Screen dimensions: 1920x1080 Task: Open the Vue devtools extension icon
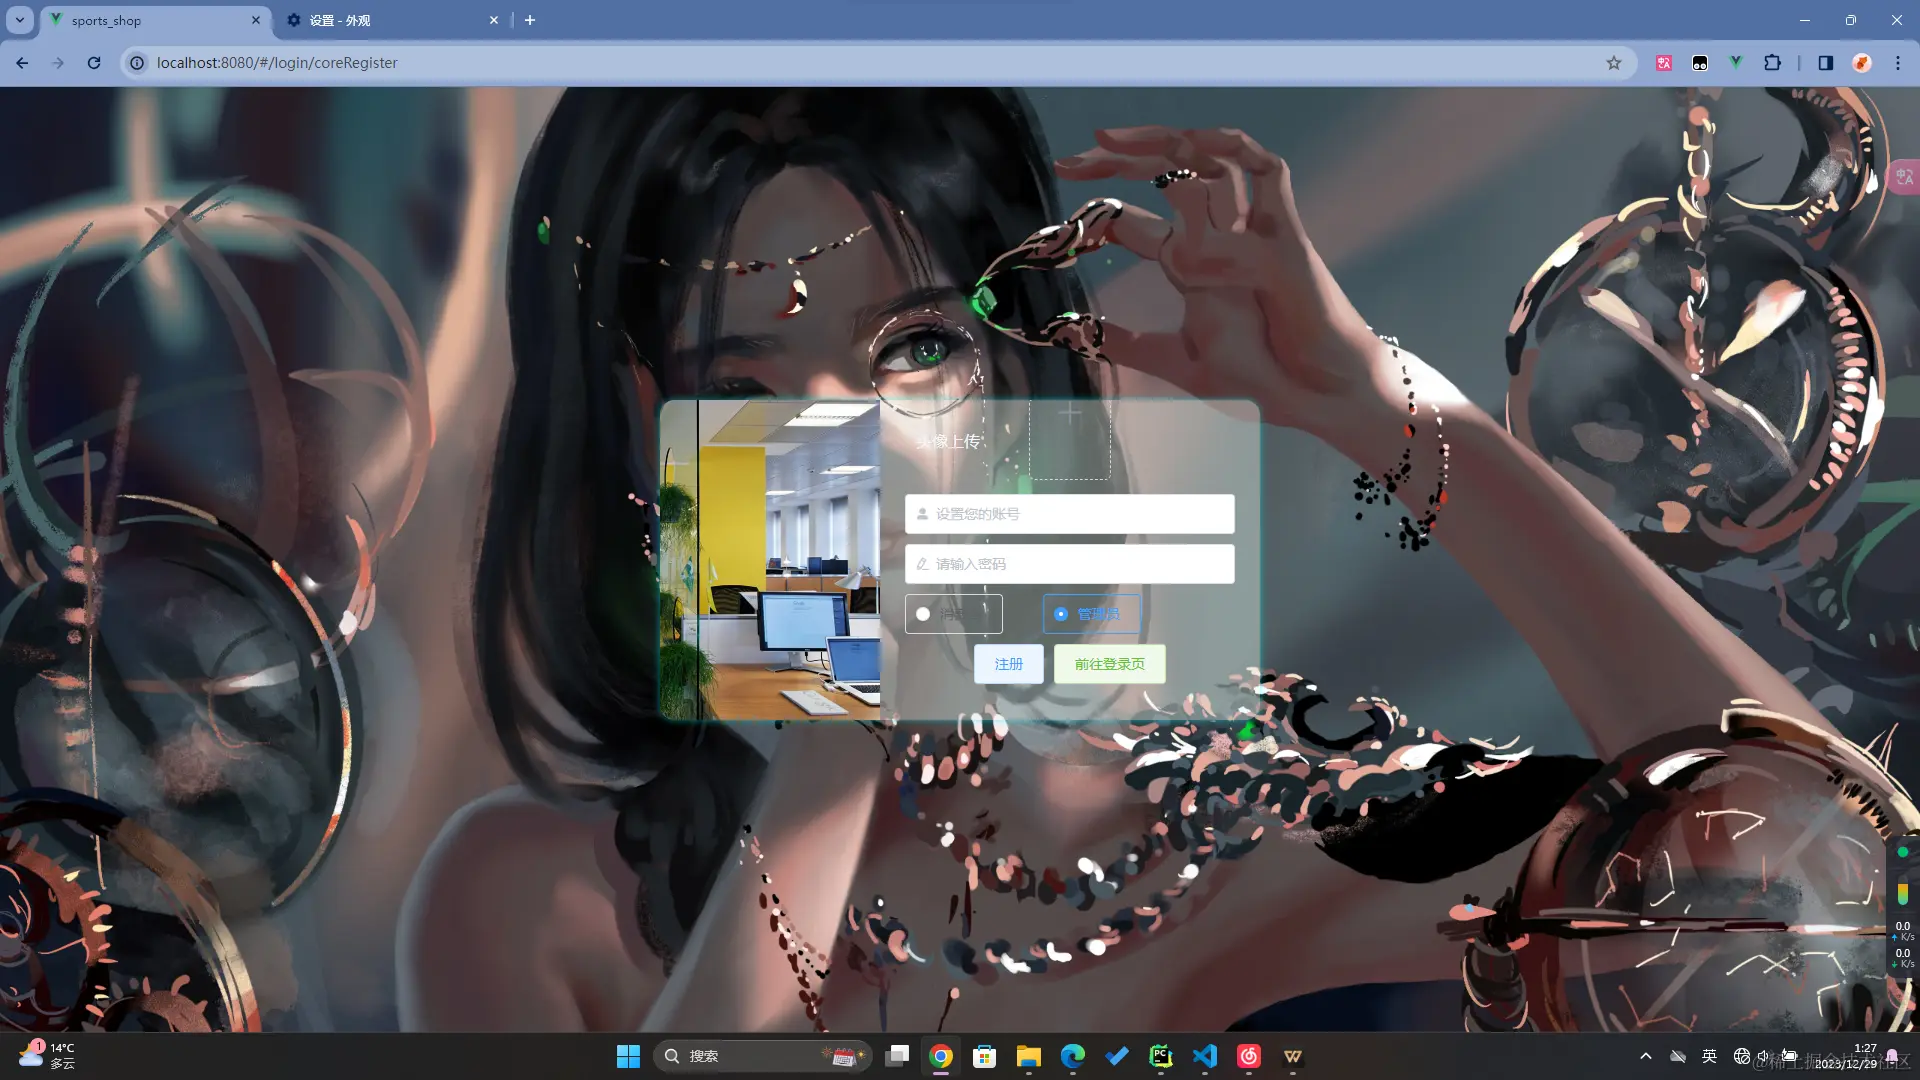pyautogui.click(x=1736, y=63)
